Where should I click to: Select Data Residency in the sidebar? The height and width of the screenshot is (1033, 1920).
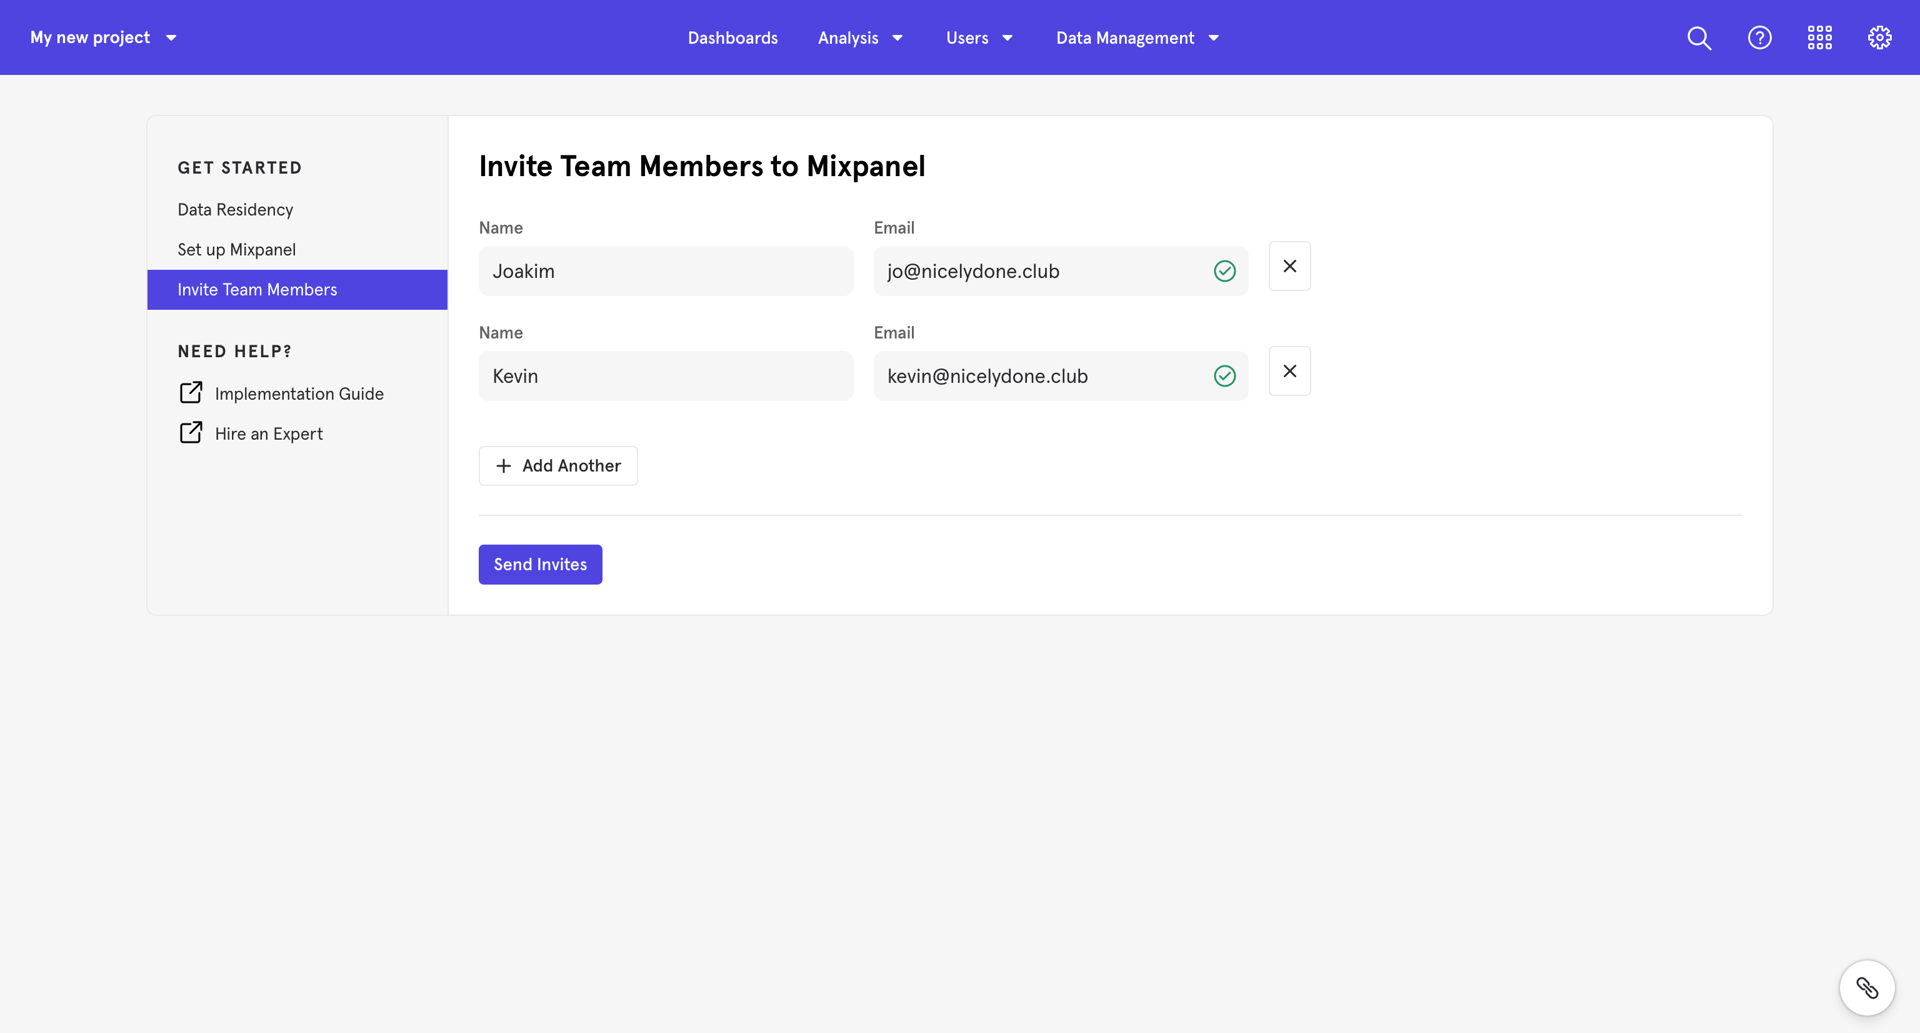[235, 209]
